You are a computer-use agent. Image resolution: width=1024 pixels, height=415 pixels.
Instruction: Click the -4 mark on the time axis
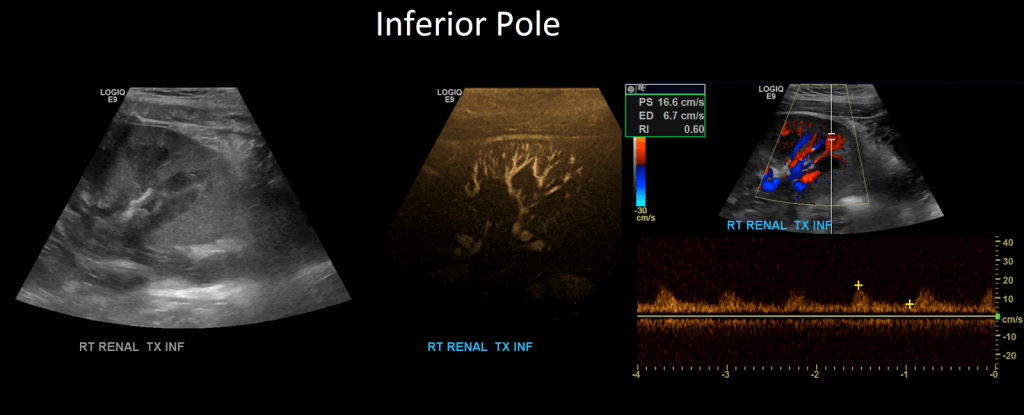pyautogui.click(x=637, y=375)
